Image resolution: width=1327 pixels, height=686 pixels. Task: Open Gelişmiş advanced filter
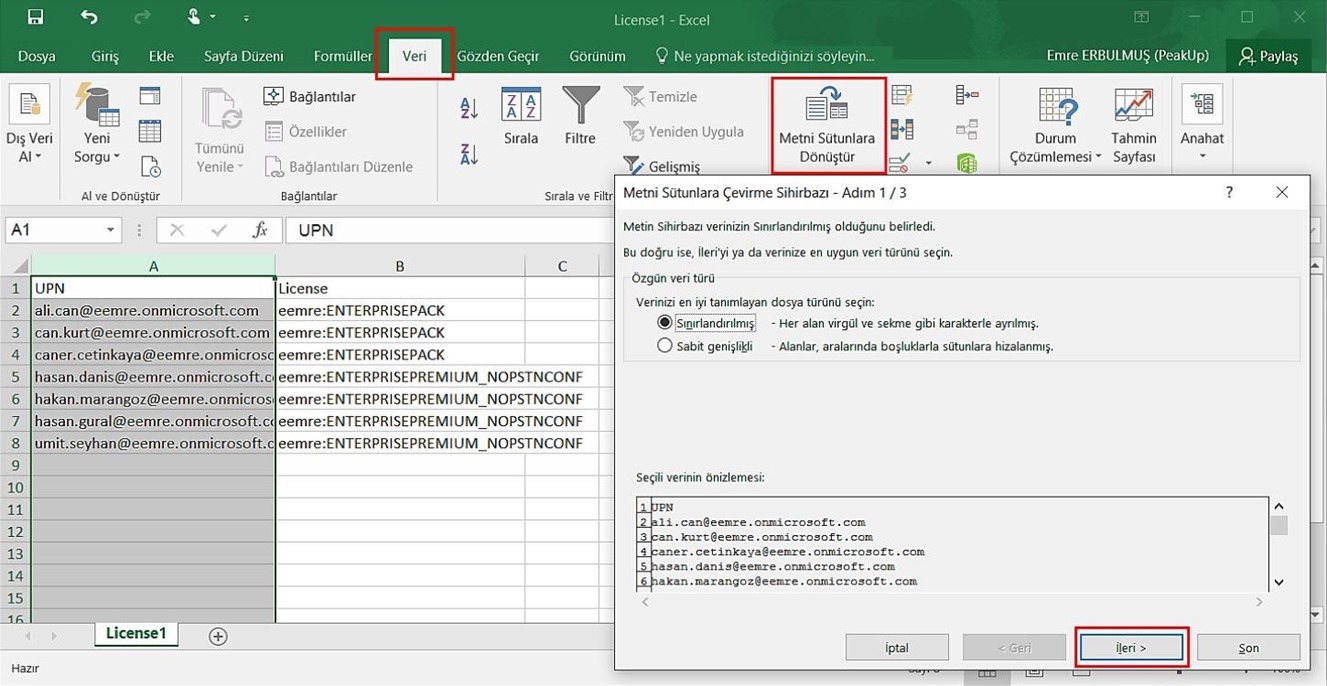[661, 166]
